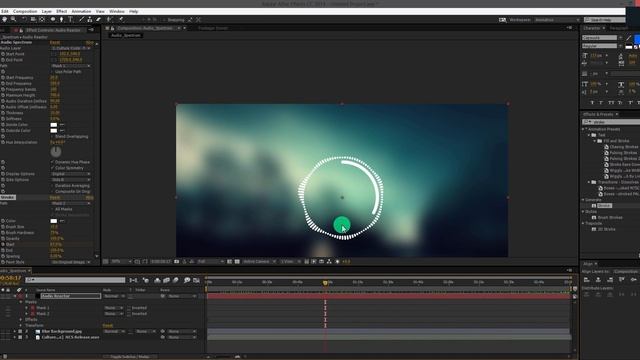Click the Thickness stopwatch icon
This screenshot has height=360, width=640.
(3, 113)
